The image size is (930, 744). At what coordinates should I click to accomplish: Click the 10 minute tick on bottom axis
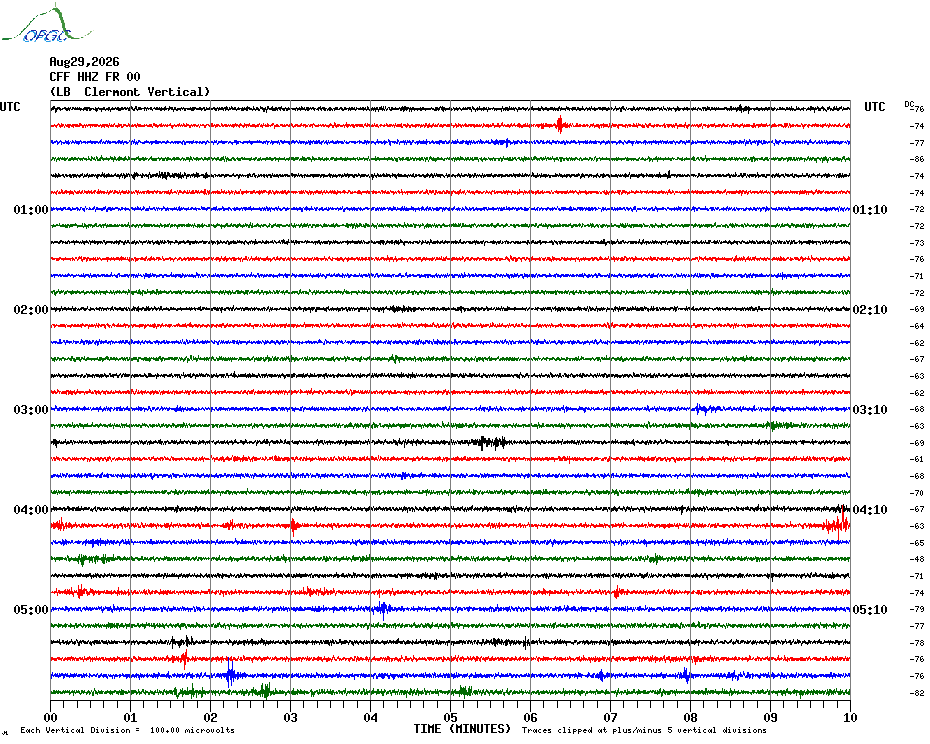pyautogui.click(x=850, y=717)
